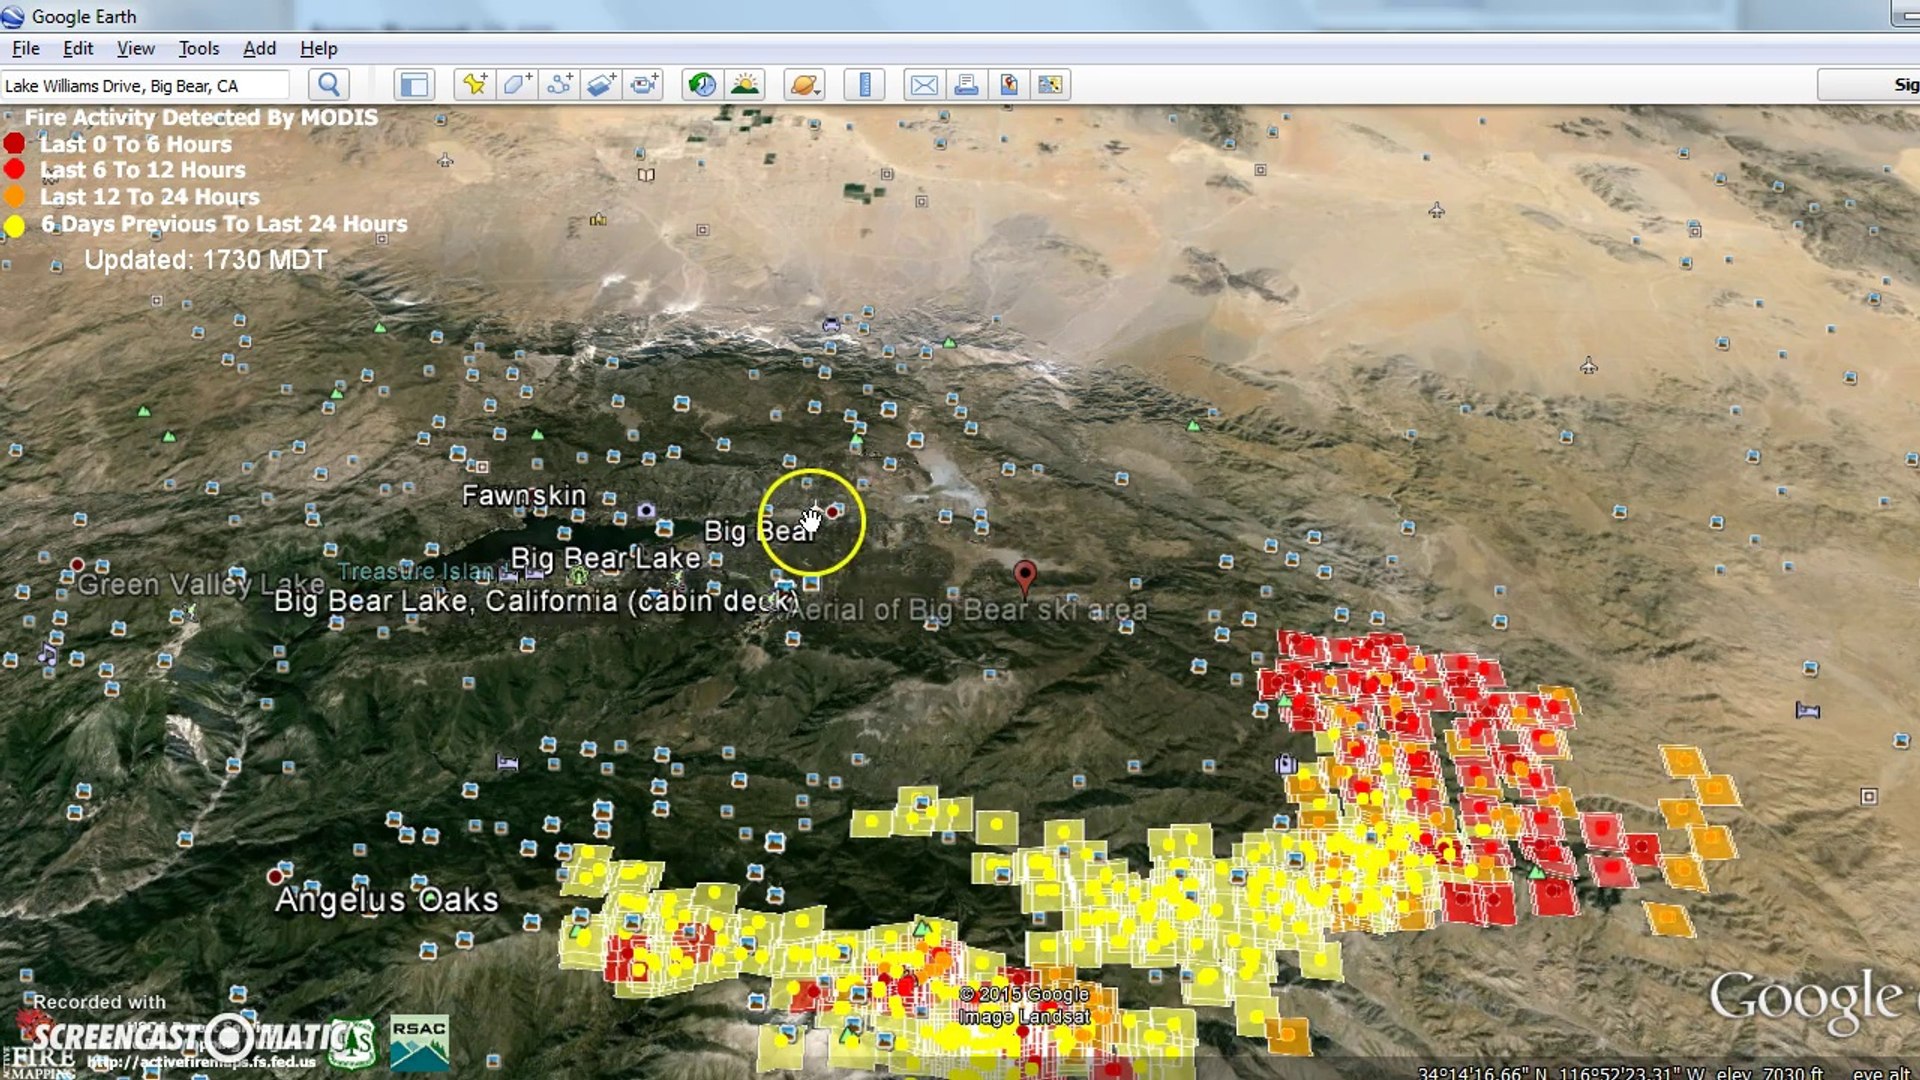Screen dimensions: 1920x1080
Task: Click the Search magnifier button
Action: point(328,85)
